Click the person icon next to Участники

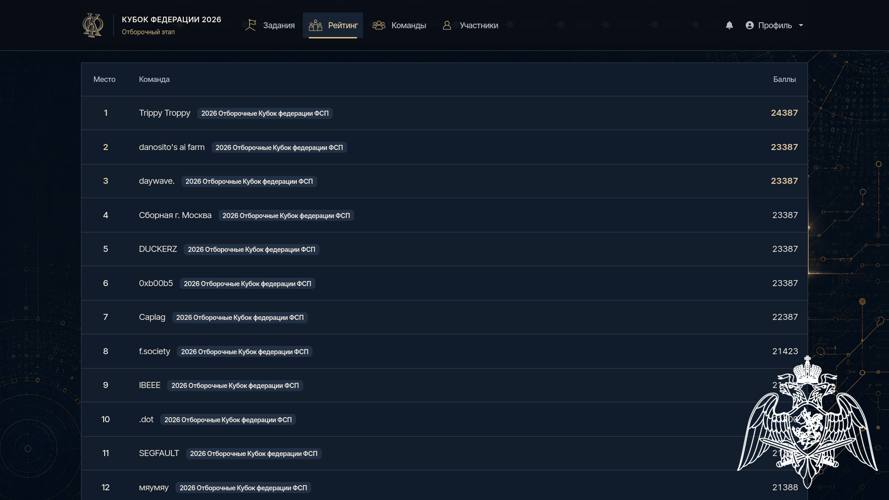447,25
